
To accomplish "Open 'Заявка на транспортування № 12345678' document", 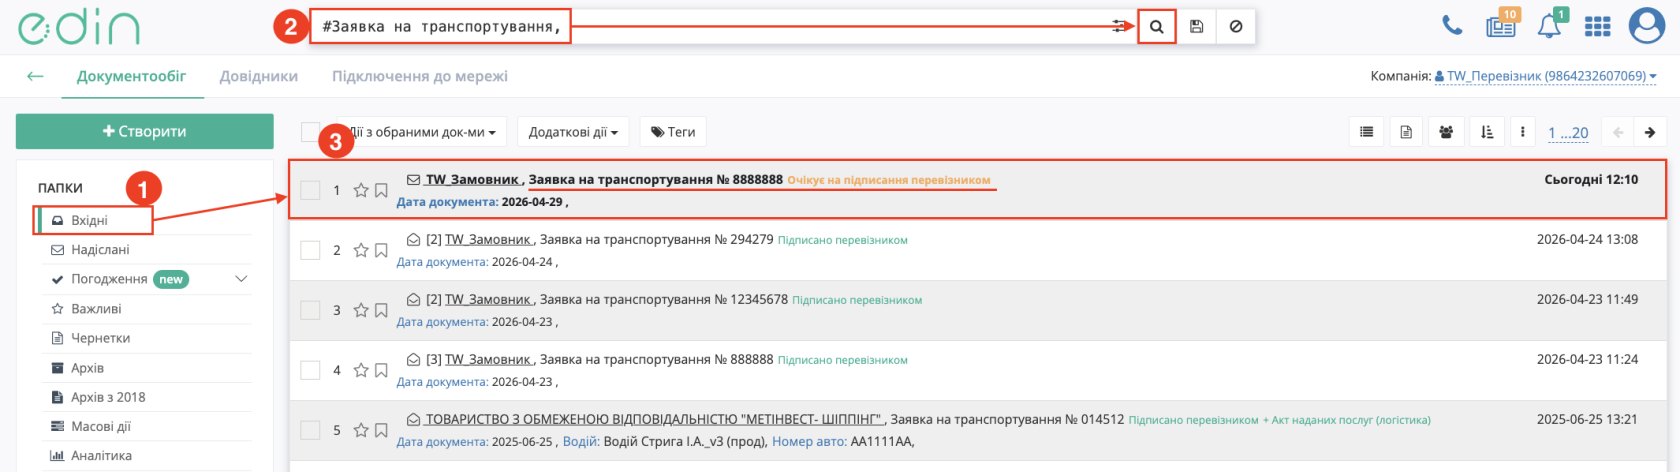I will (x=663, y=300).
